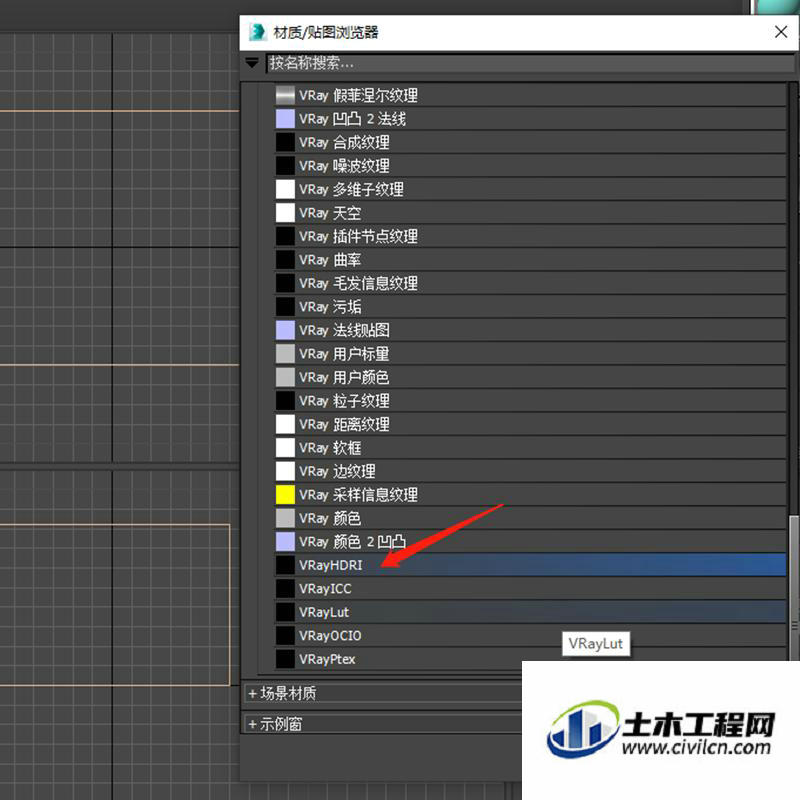Select VRay 颜色 2 凹凸 map
800x800 pixels.
[x=530, y=541]
